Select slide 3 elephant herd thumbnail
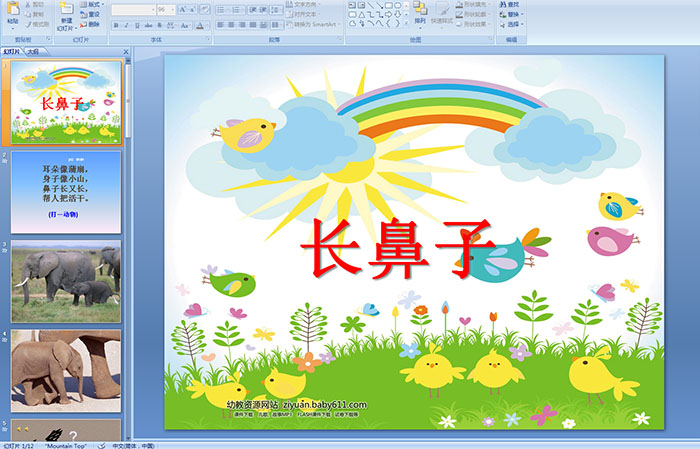 pos(66,281)
